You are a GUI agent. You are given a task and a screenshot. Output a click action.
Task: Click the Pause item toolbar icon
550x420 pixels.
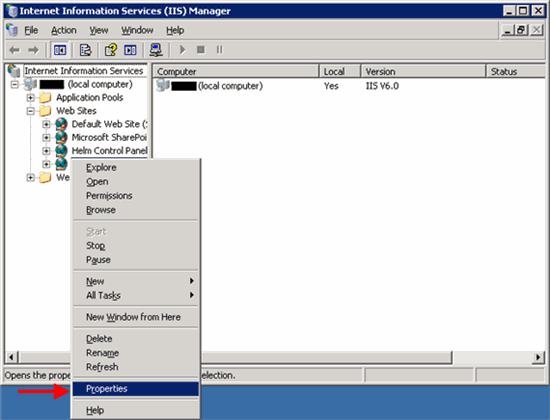point(219,50)
